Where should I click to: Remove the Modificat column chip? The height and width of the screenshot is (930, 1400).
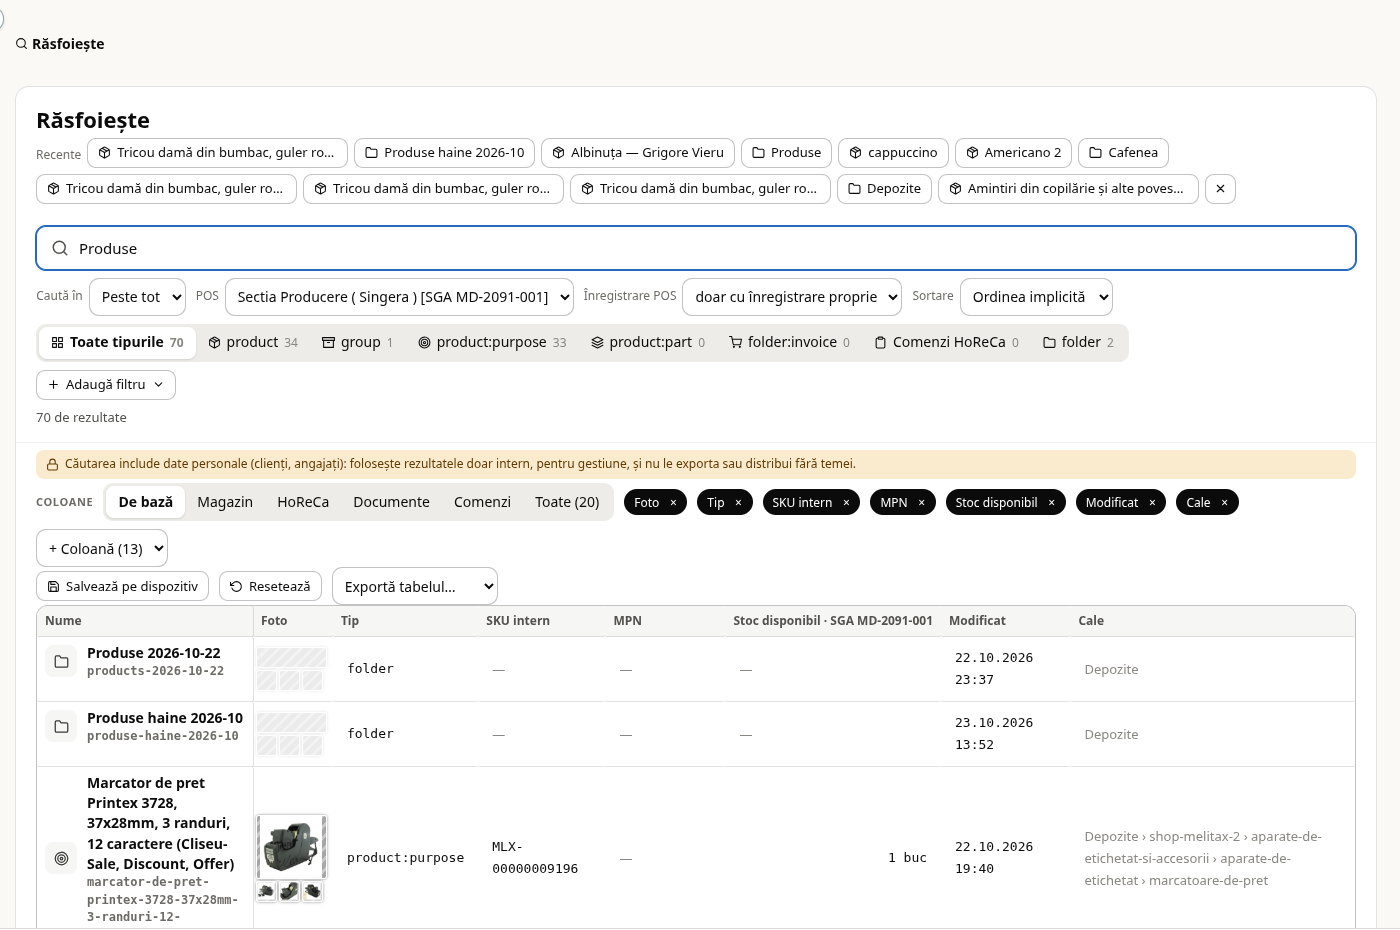tap(1152, 503)
